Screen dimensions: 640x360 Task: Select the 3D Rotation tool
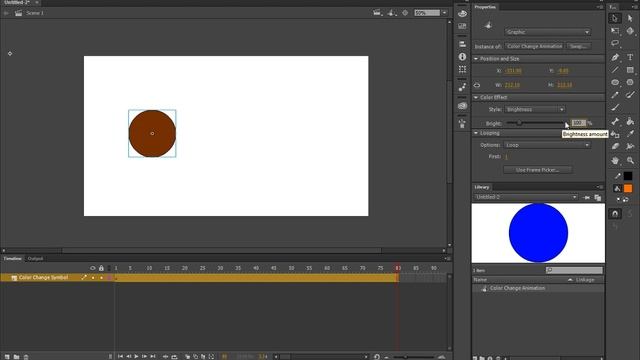[x=630, y=31]
